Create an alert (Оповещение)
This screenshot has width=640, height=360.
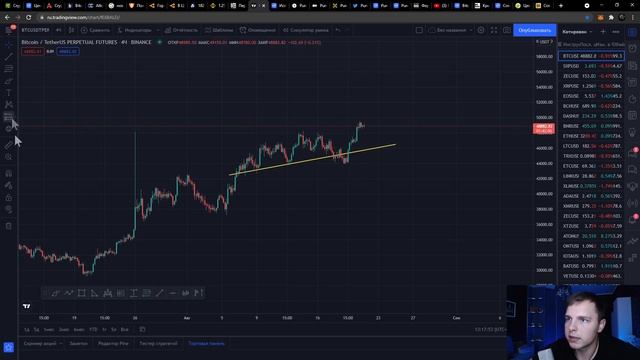[x=258, y=30]
